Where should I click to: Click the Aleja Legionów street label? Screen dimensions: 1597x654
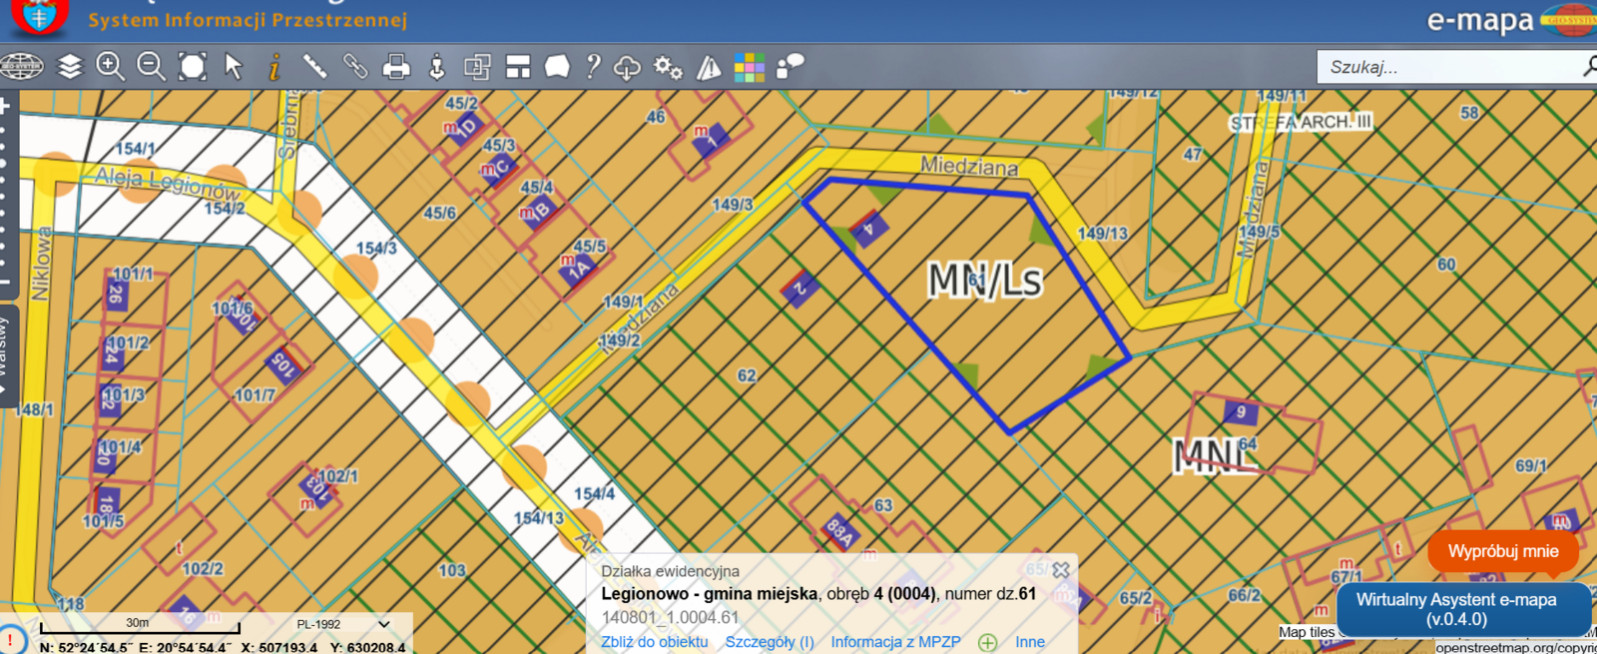(x=168, y=184)
